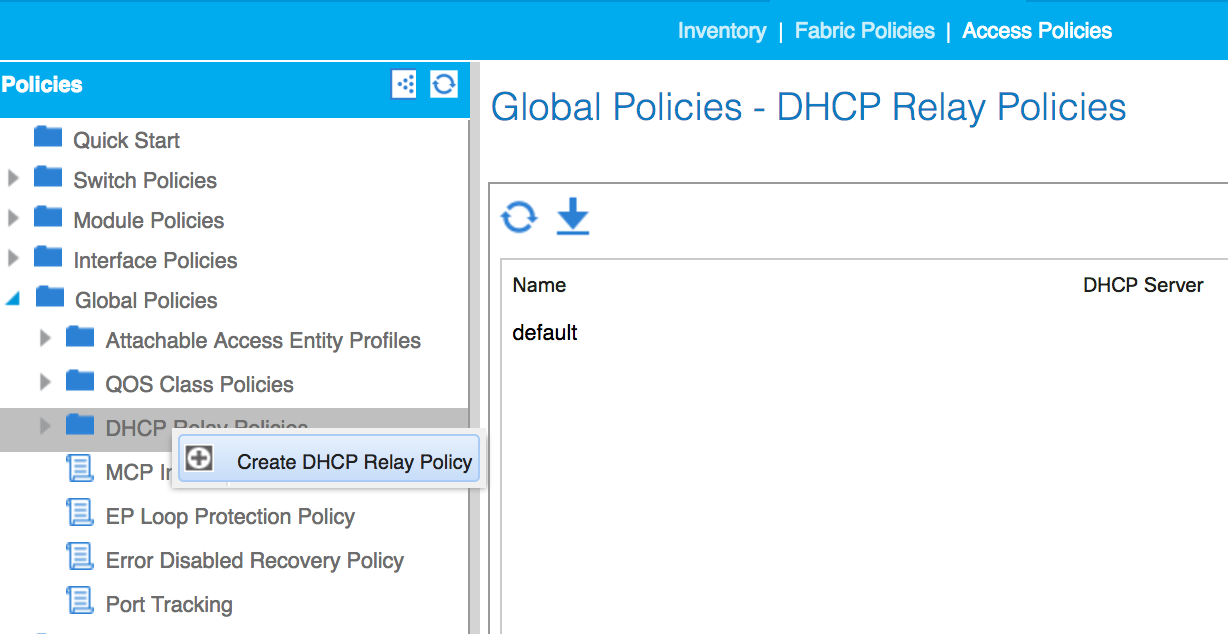The height and width of the screenshot is (634, 1228).
Task: Click the EP Loop Protection Policy document icon
Action: coord(79,514)
